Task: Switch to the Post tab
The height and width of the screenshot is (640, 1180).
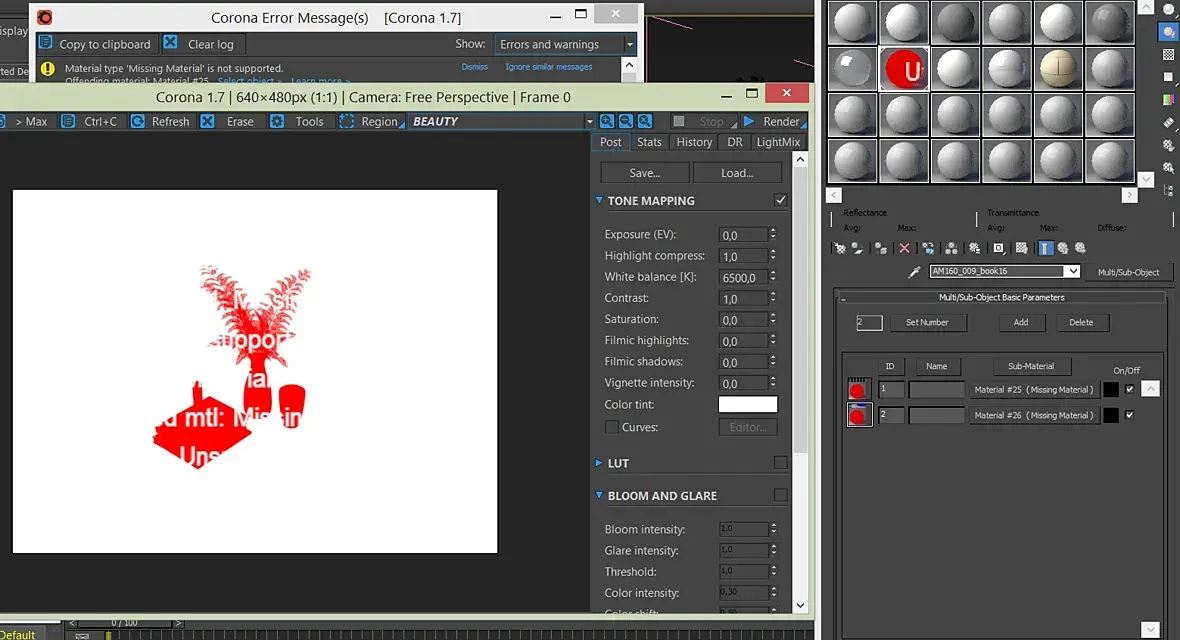Action: click(610, 142)
